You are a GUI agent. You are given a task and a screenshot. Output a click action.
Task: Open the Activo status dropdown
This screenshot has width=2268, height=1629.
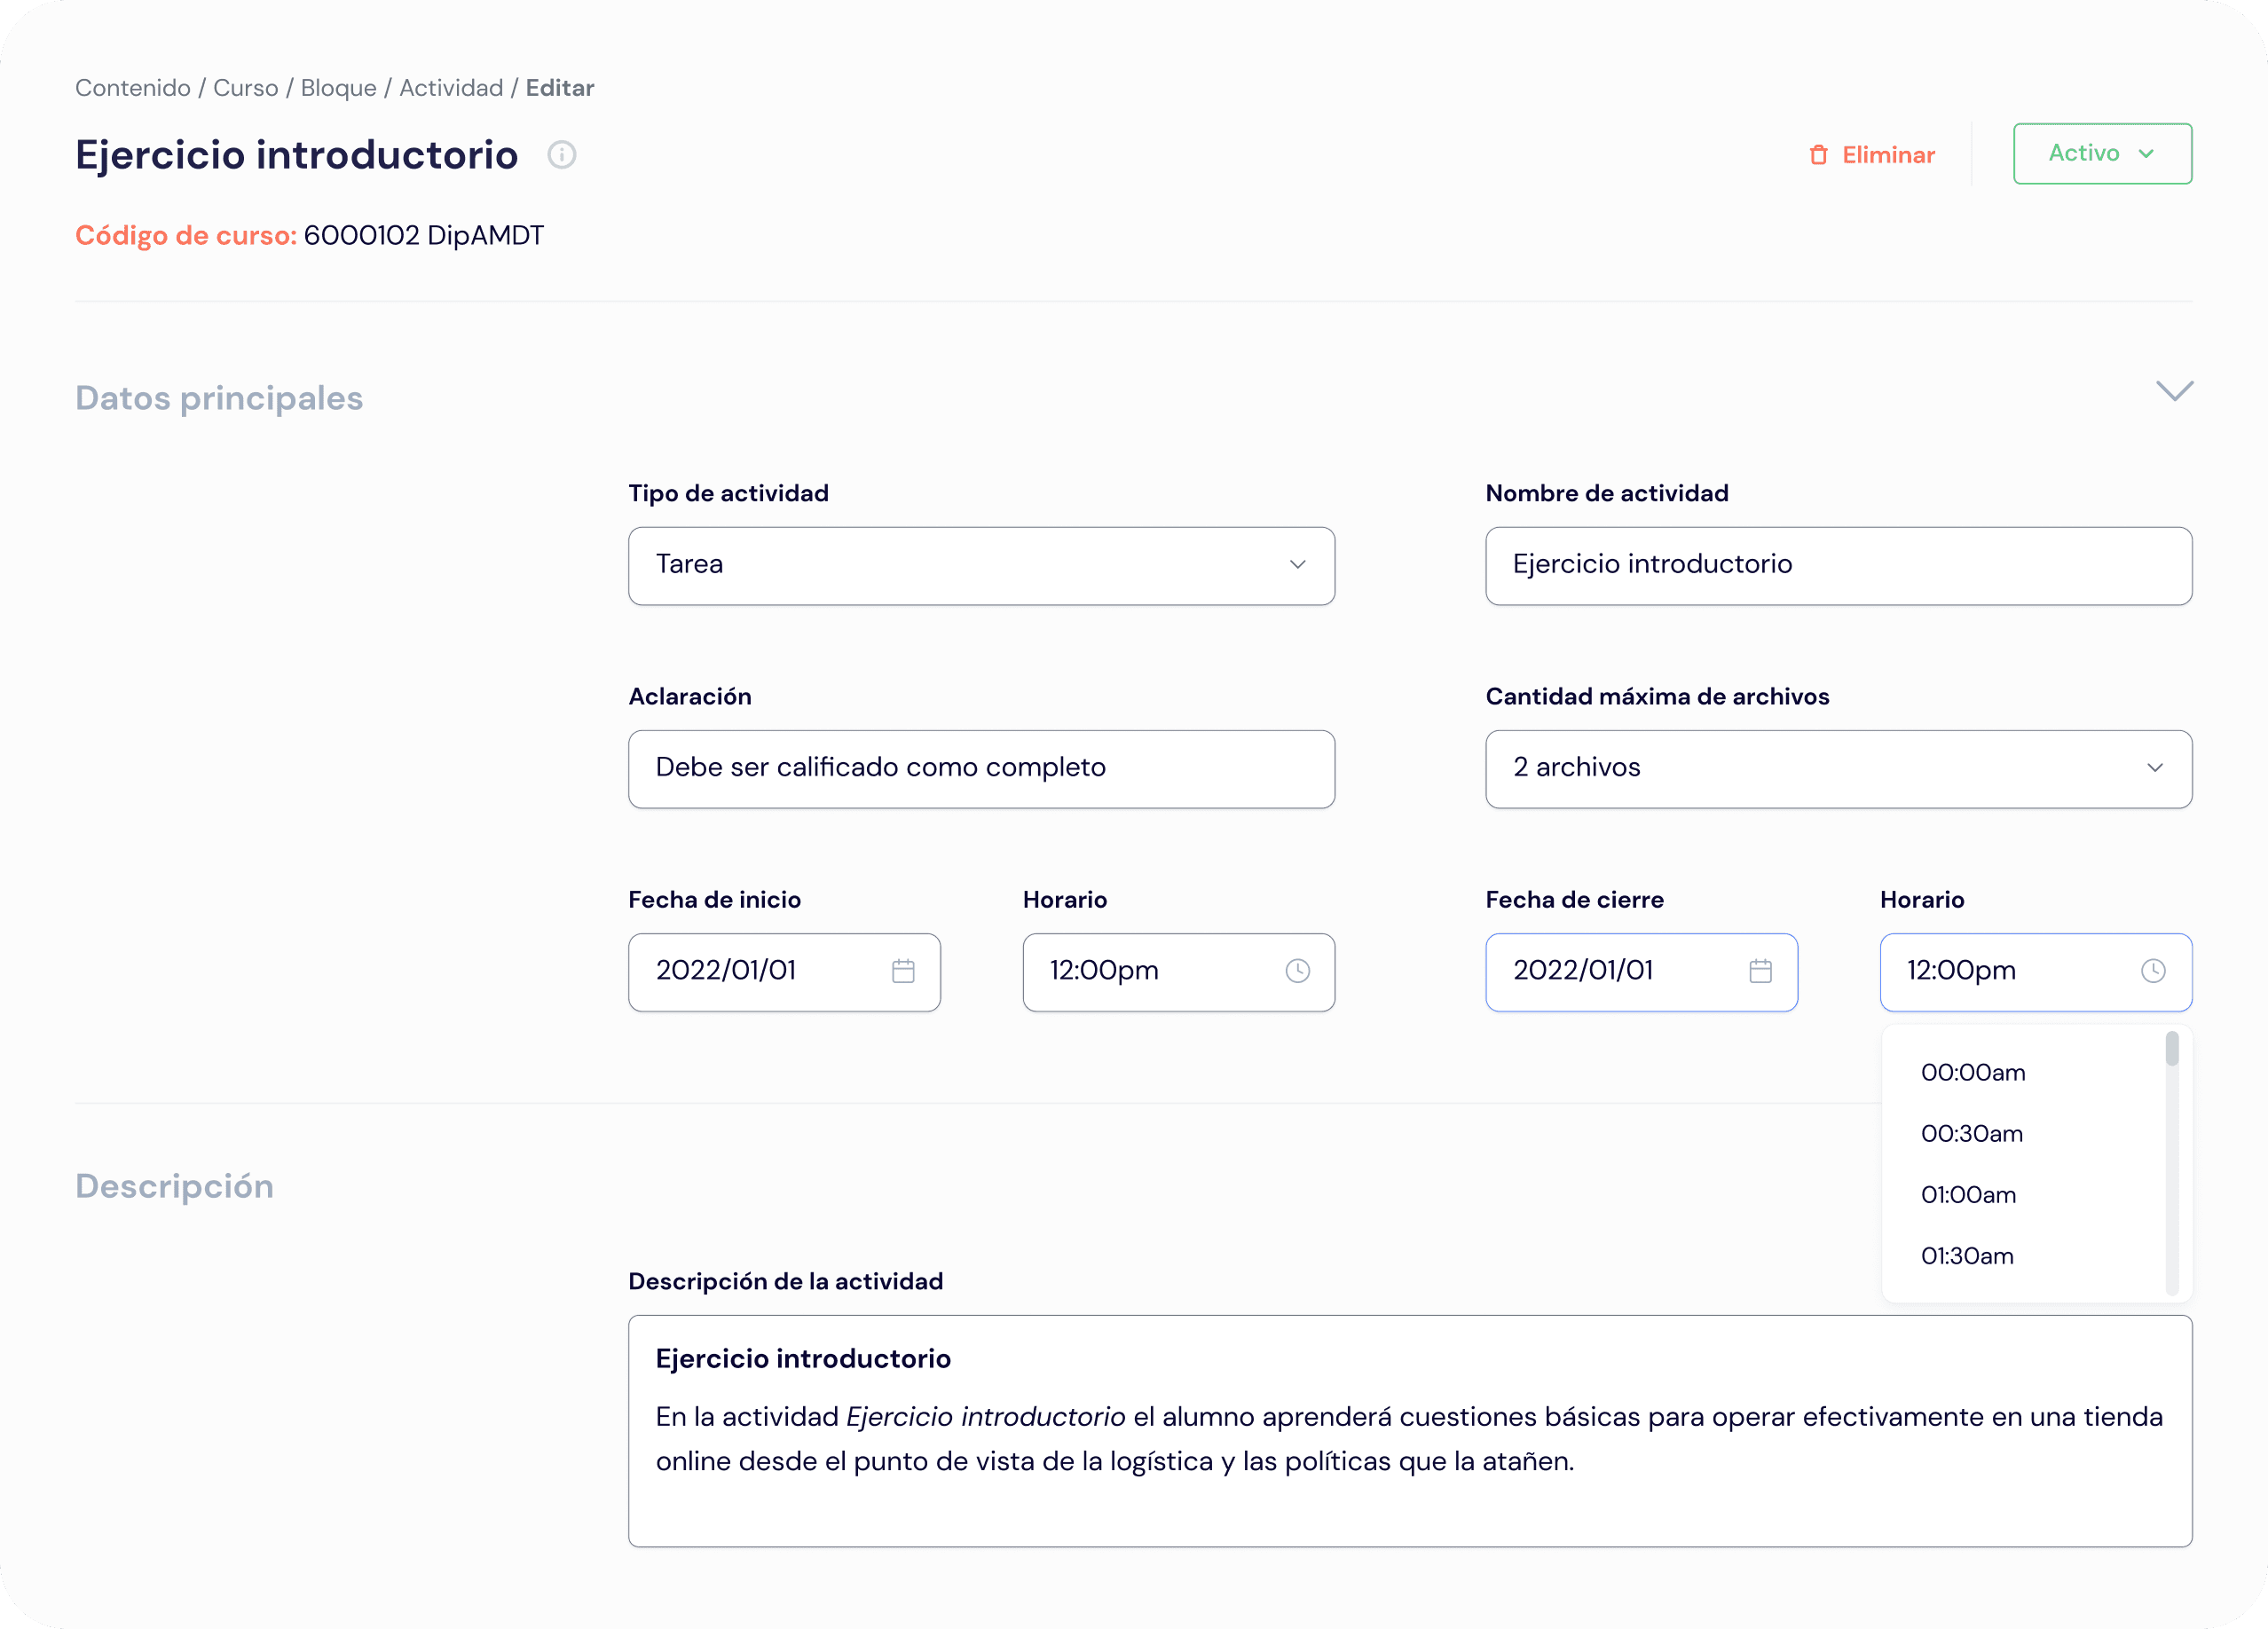2102,153
